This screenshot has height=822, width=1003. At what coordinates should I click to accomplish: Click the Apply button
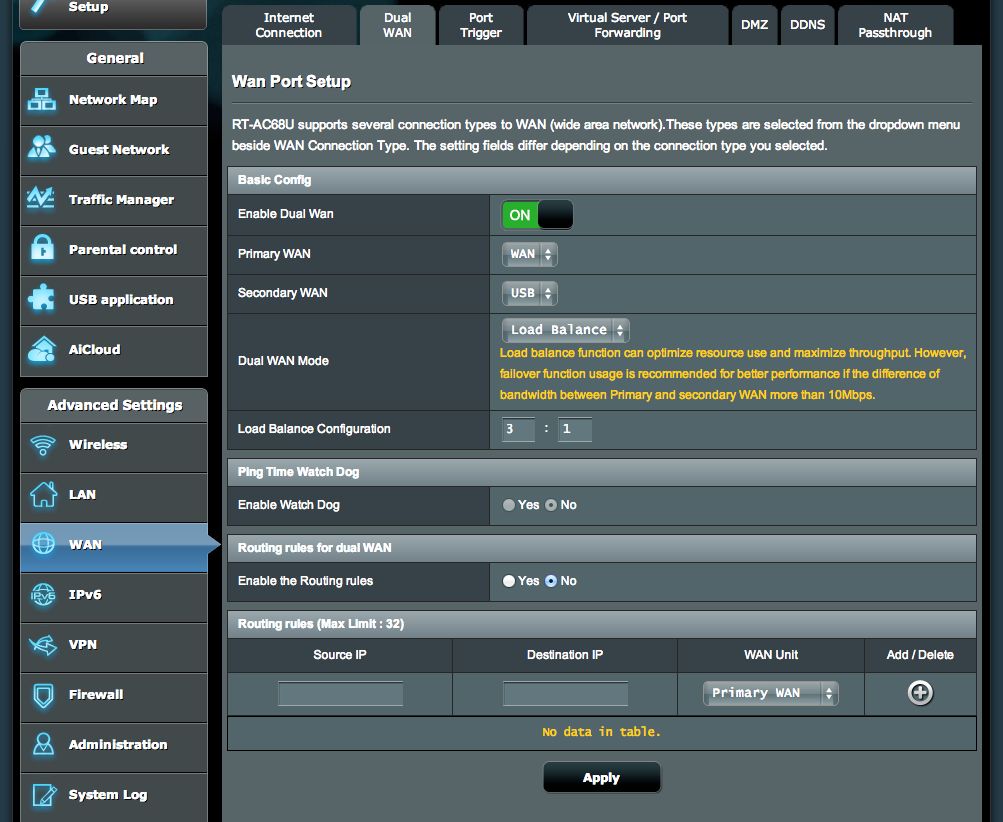[601, 777]
